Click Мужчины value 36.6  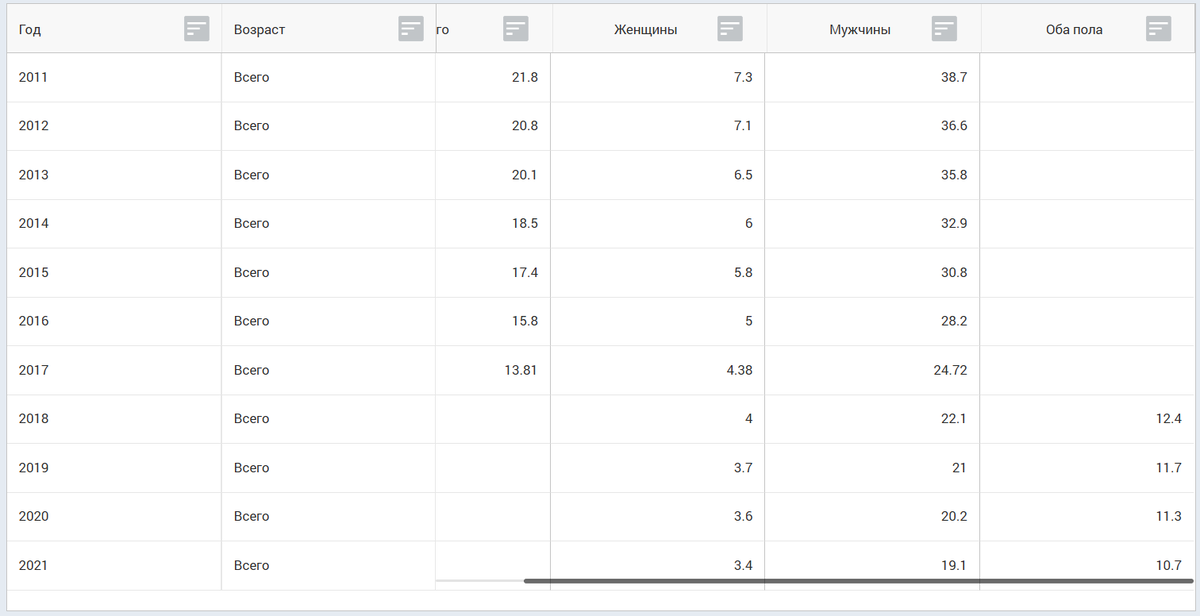coord(954,126)
